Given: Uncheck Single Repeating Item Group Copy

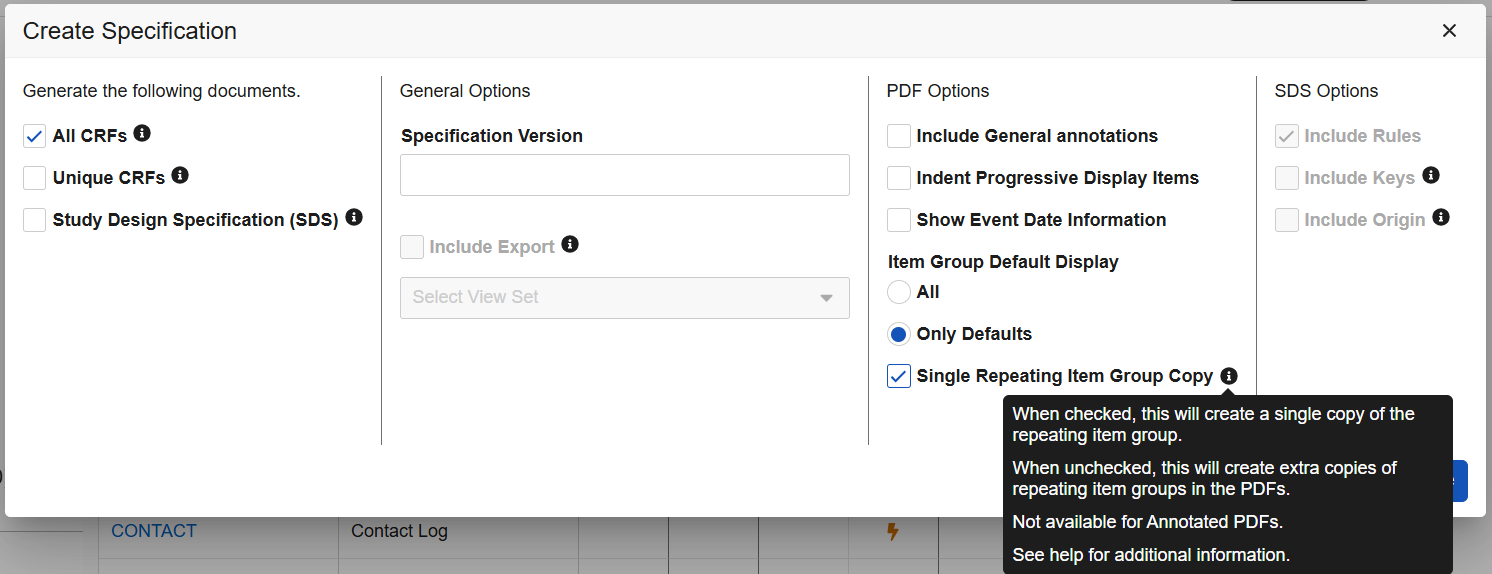Looking at the screenshot, I should point(899,376).
